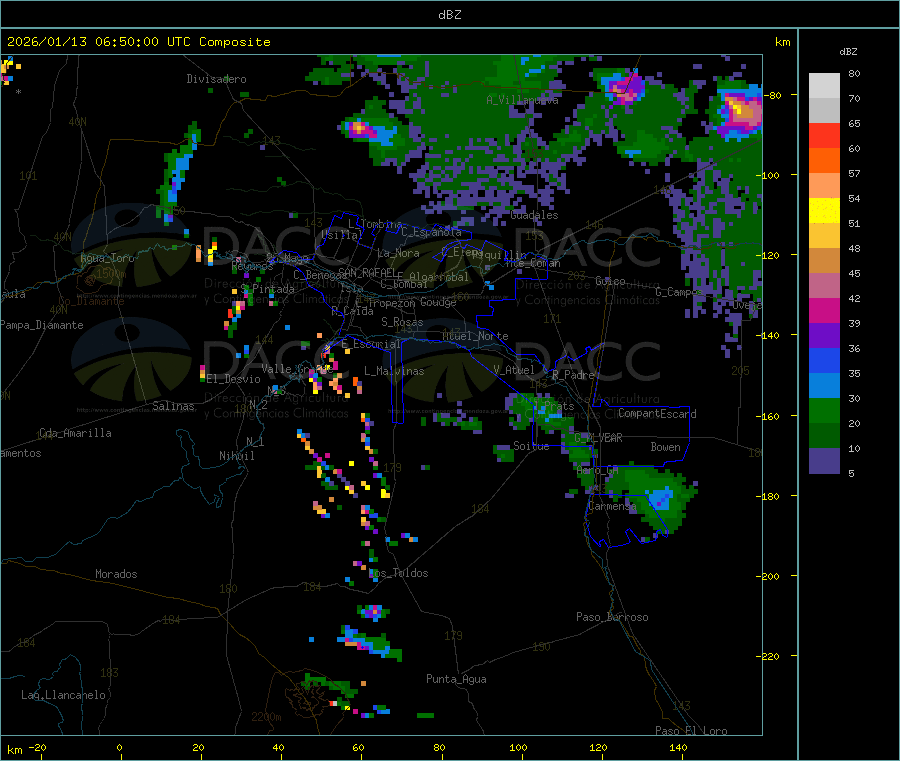Click the Pampa_Diamante label
The height and width of the screenshot is (761, 900).
pos(41,325)
